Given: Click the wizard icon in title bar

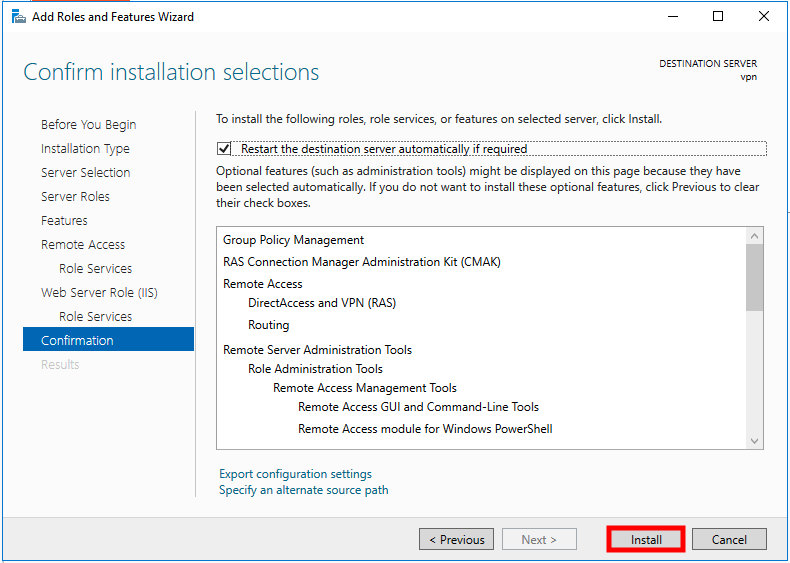Looking at the screenshot, I should point(17,16).
